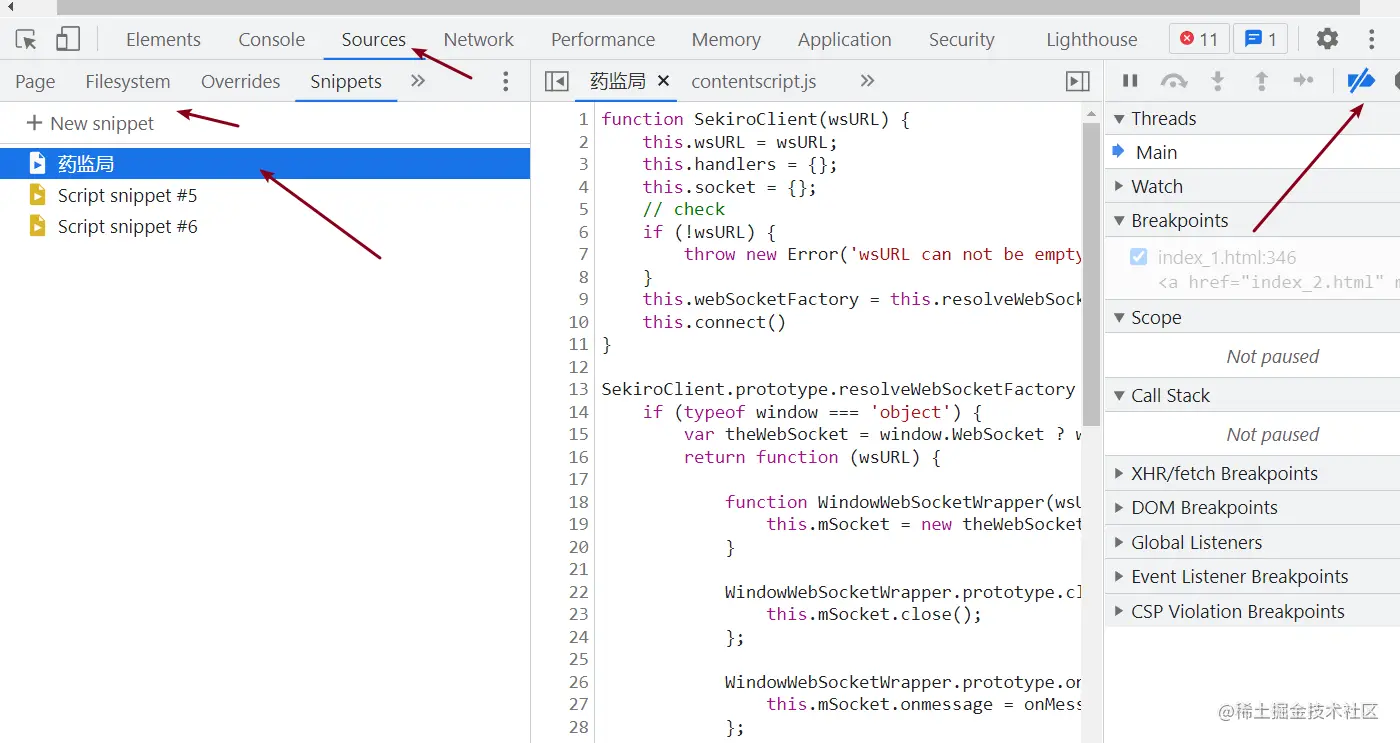
Task: Click the blue issues badge showing 1
Action: click(x=1260, y=39)
